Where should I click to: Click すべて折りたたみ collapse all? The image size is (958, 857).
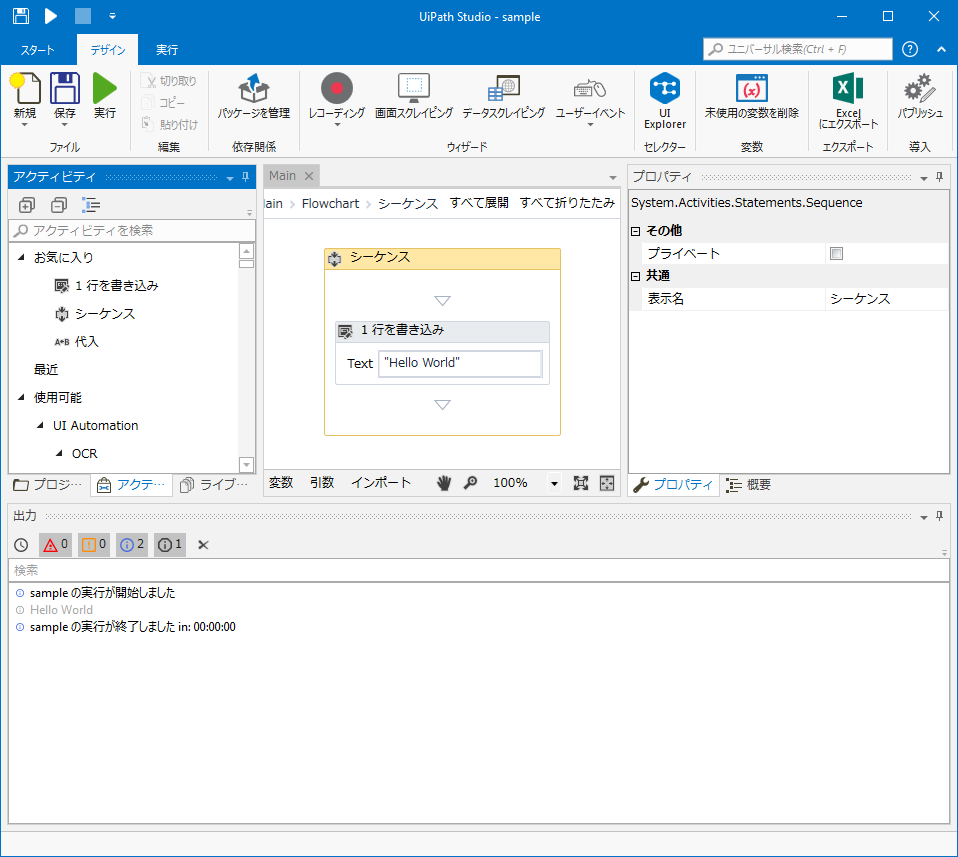tap(567, 203)
